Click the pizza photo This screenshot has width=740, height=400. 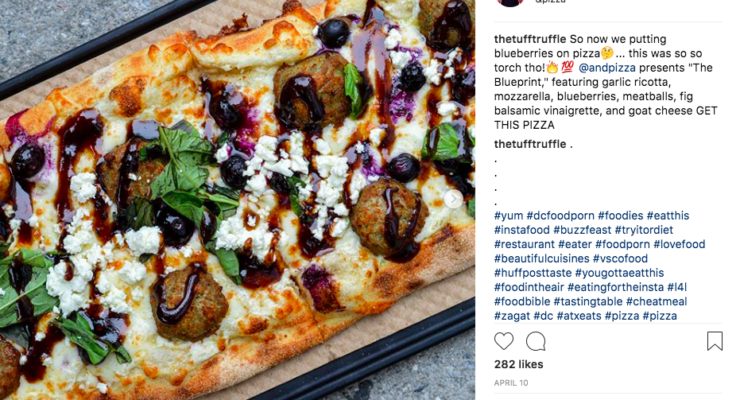click(237, 200)
